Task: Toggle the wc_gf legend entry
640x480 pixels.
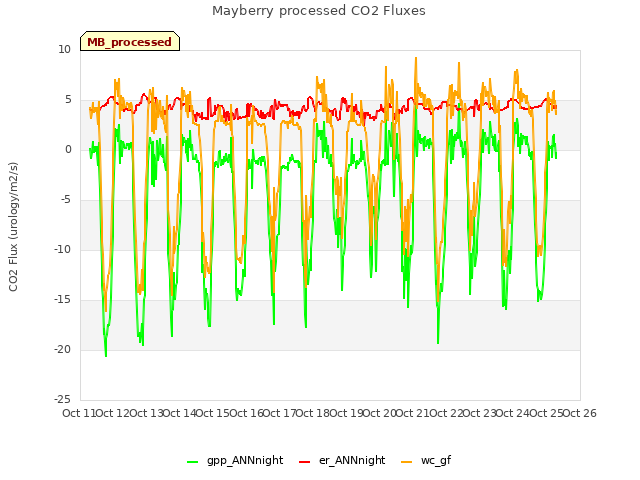Action: pyautogui.click(x=426, y=461)
